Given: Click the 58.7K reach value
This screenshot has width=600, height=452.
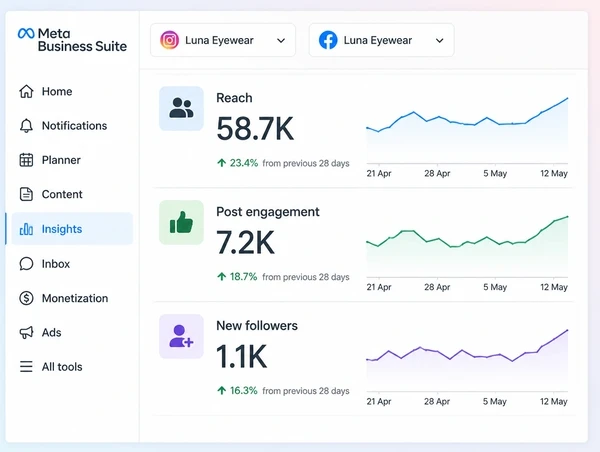Looking at the screenshot, I should 255,129.
